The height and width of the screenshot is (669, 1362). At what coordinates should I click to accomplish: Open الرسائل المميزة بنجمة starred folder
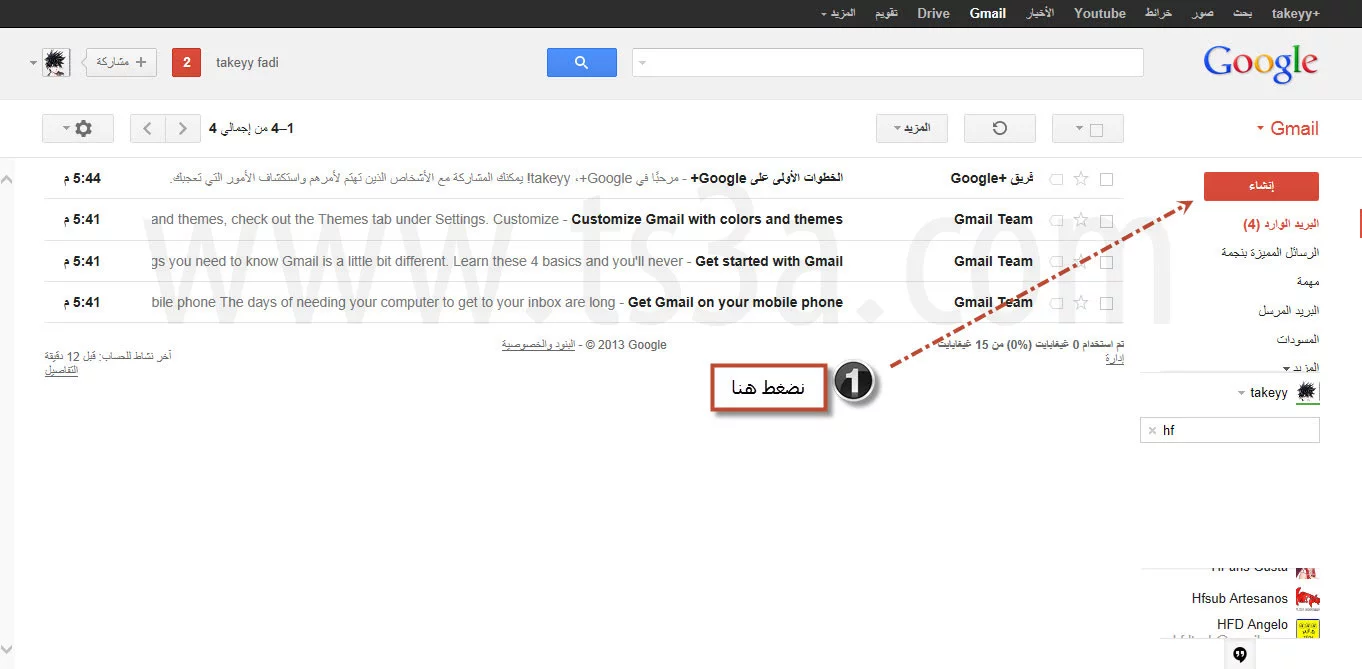coord(1270,253)
